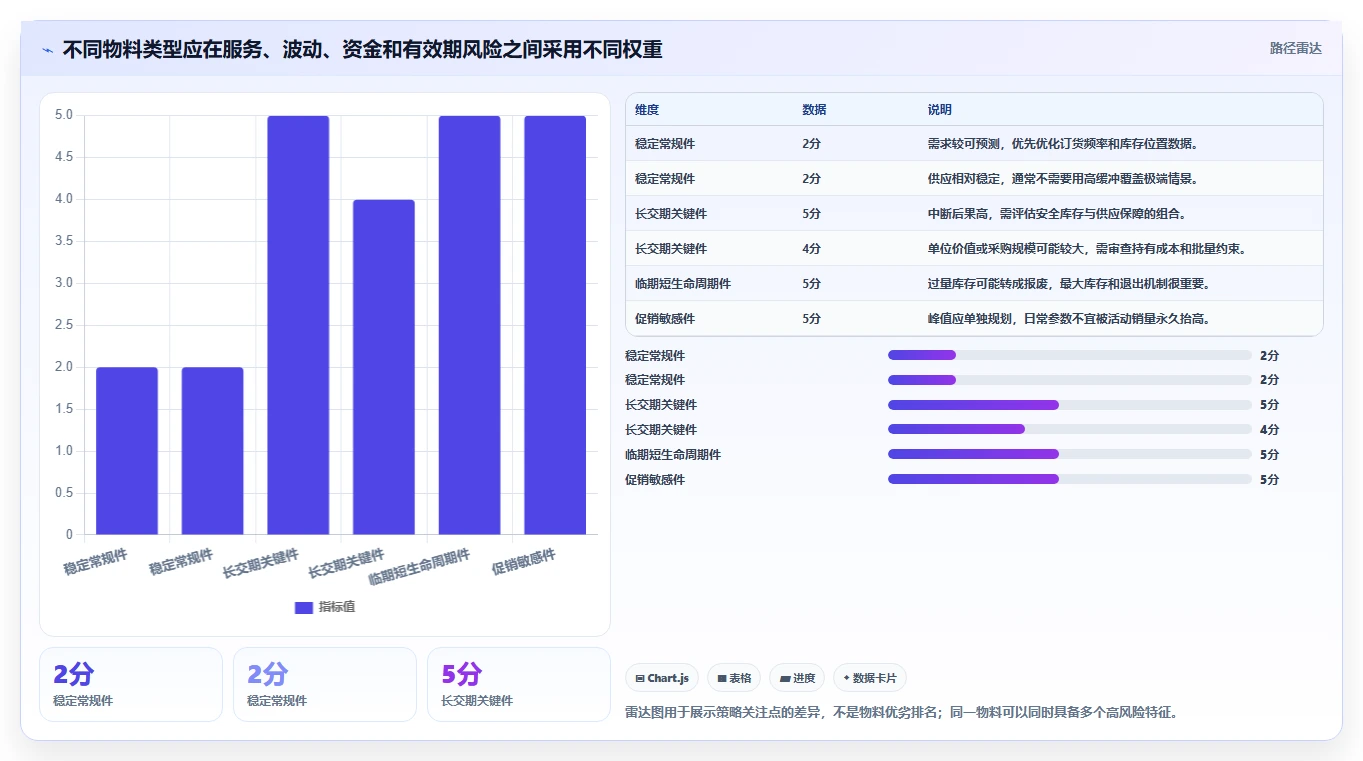Viewport: 1363px width, 761px height.
Task: Click the 临期短生命周期件 cell in the table
Action: pyautogui.click(x=683, y=284)
